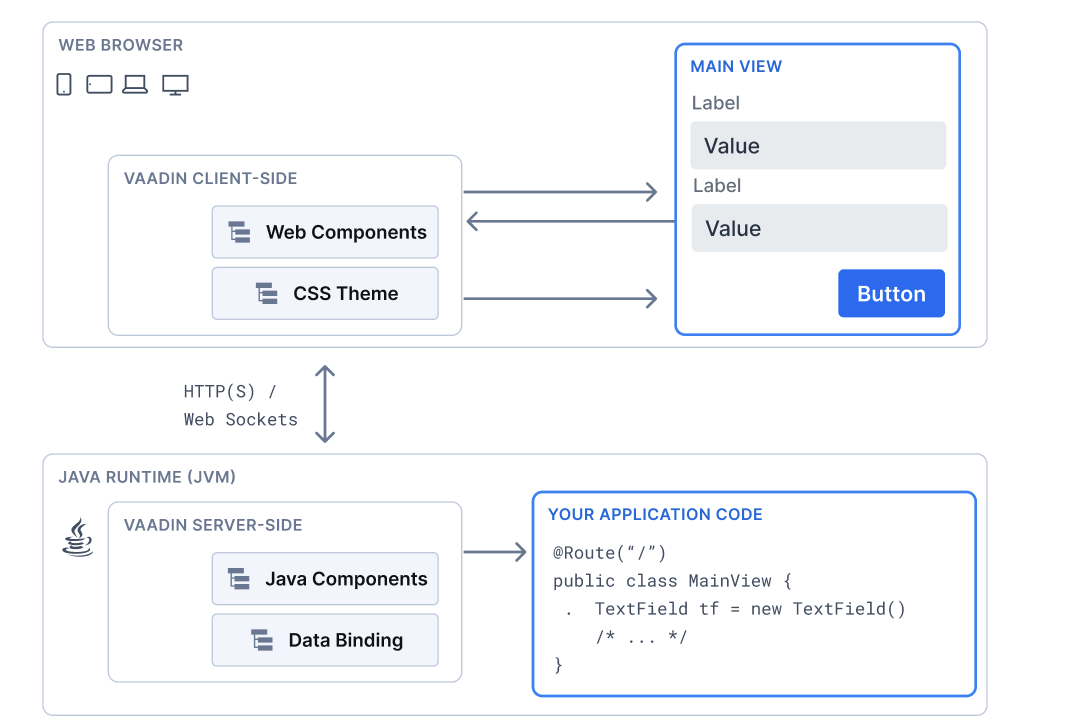Image resolution: width=1068 pixels, height=728 pixels.
Task: Click the closing brace of the code
Action: [559, 665]
